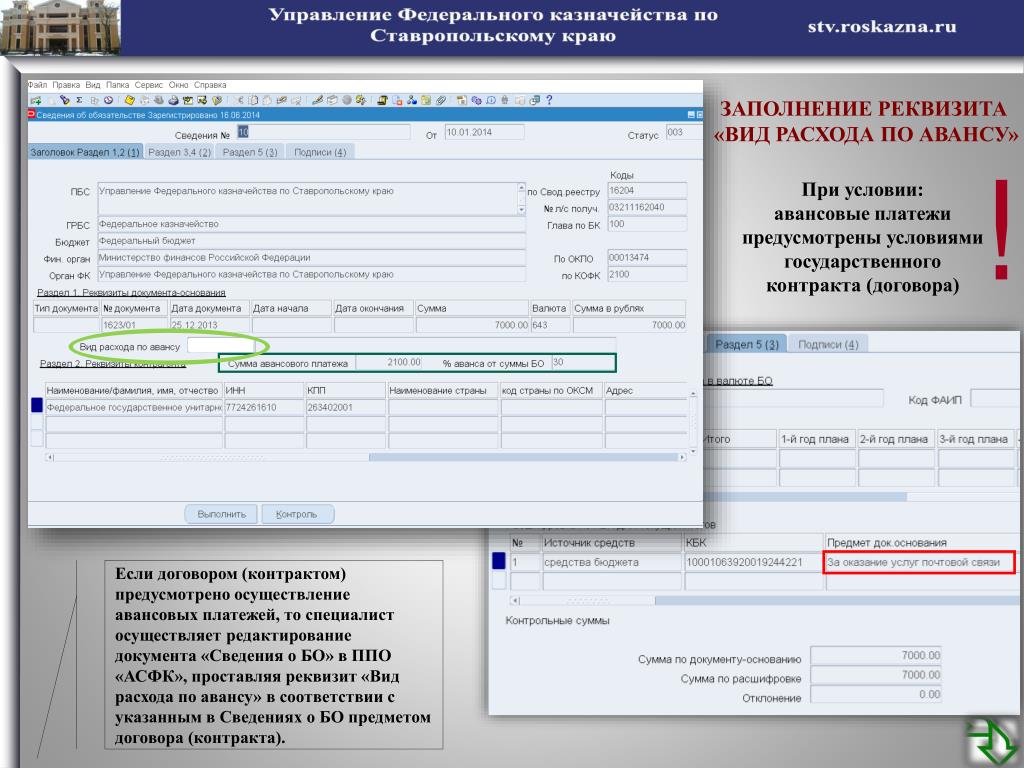1024x768 pixels.
Task: Click the Выполнить button
Action: [221, 514]
